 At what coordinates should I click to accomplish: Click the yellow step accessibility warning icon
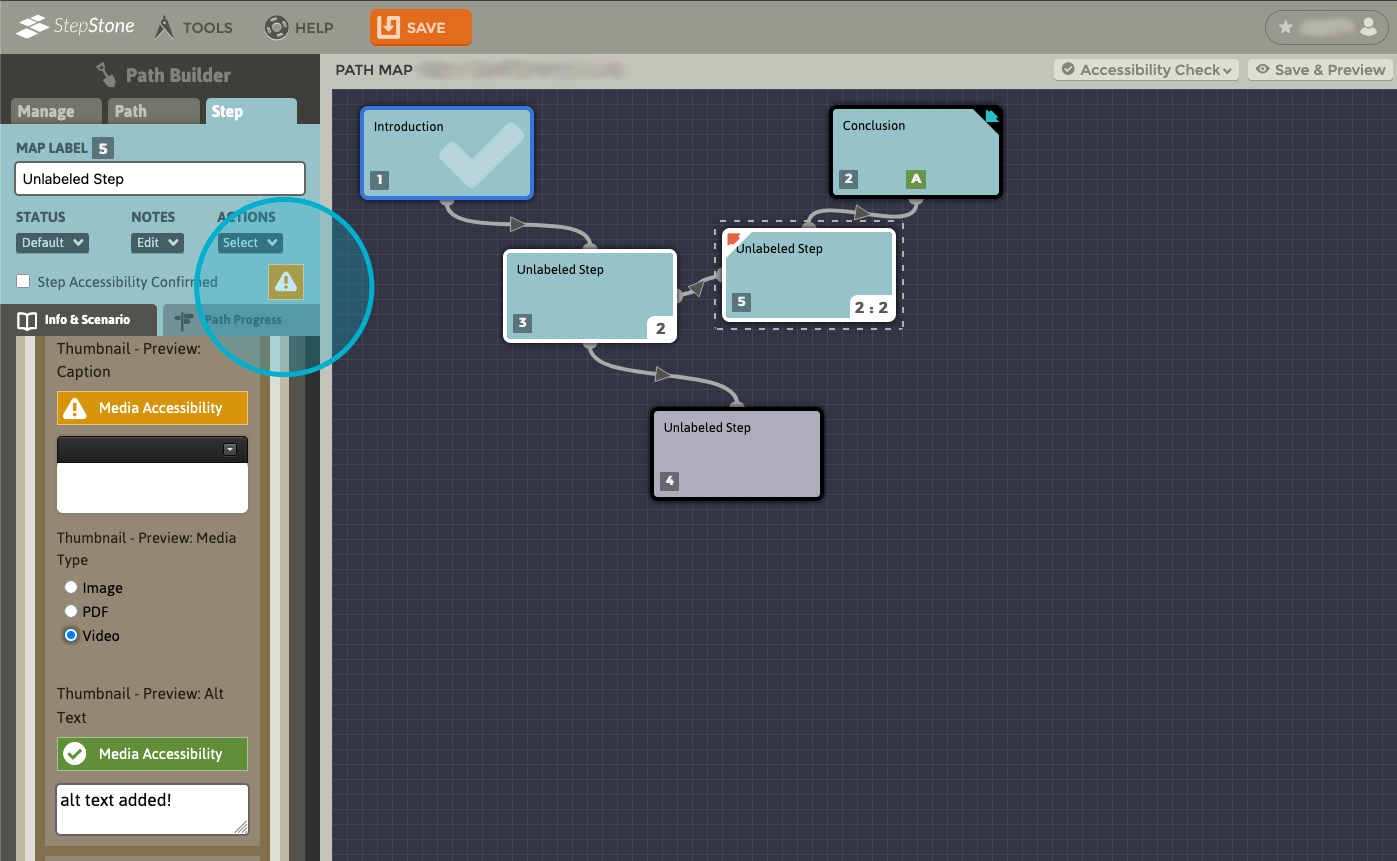pyautogui.click(x=286, y=282)
